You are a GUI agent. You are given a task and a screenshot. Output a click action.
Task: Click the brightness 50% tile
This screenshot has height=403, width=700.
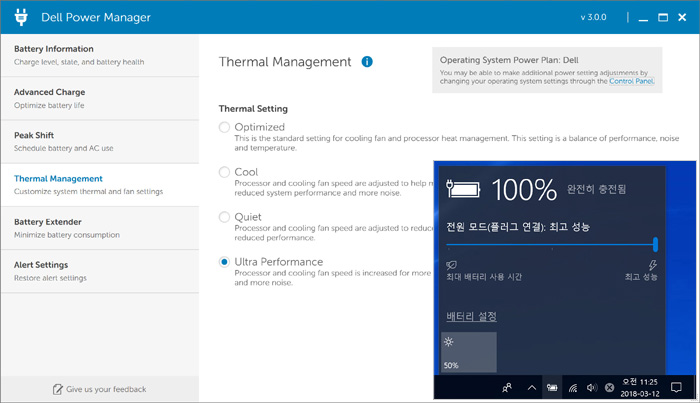click(469, 352)
